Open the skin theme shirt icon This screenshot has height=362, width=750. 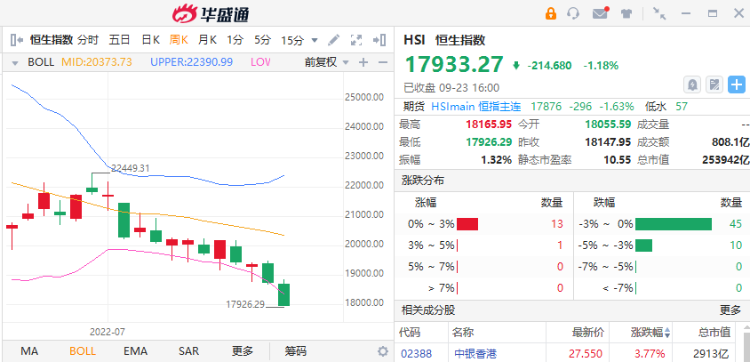[627, 13]
